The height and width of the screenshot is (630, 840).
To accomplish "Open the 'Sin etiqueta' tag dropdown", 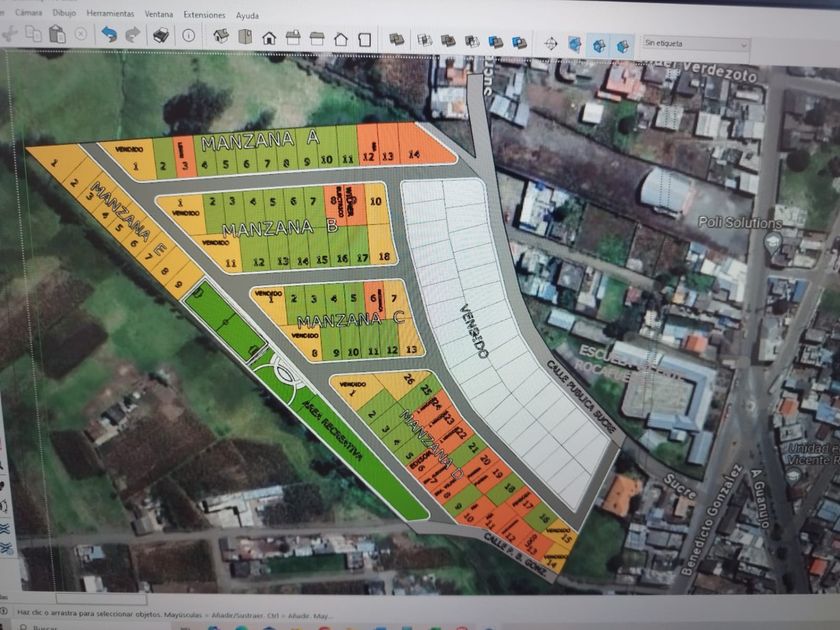I will [695, 44].
